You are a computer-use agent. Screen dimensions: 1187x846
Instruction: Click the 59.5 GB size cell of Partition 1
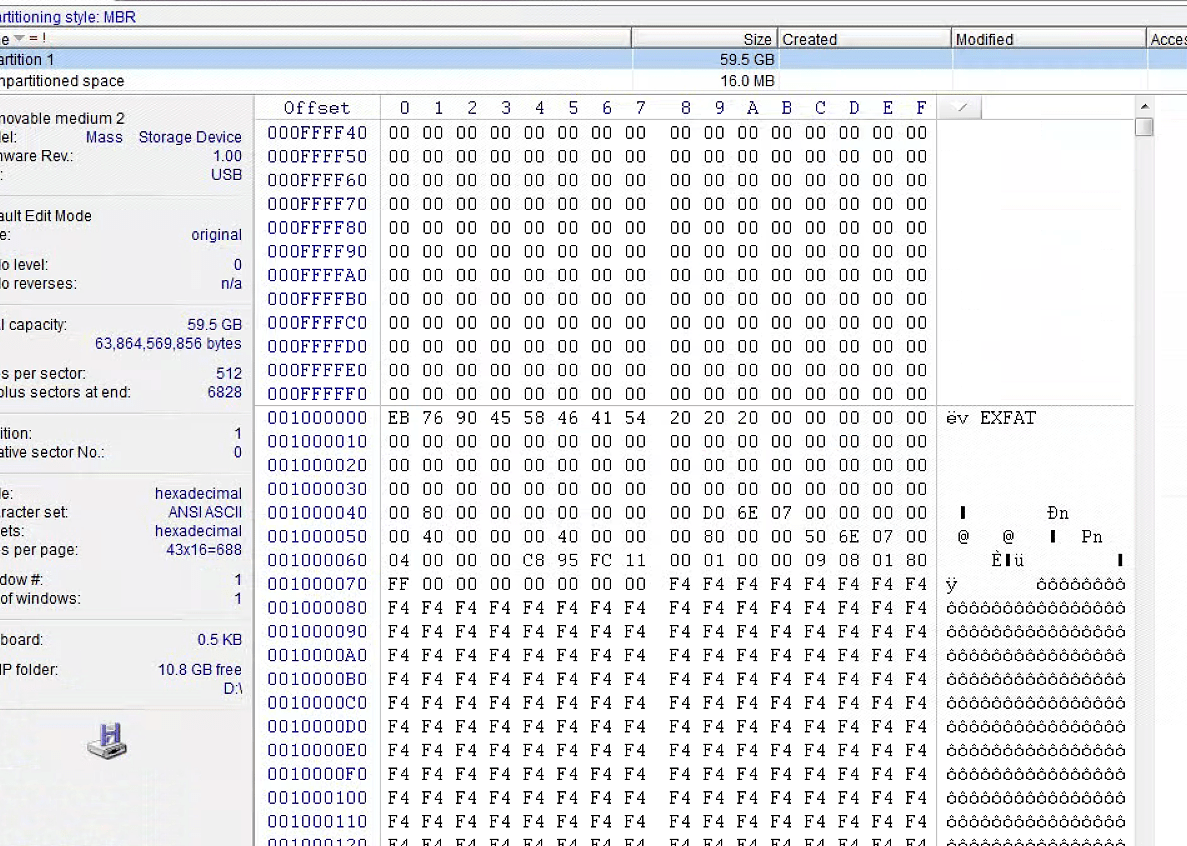coord(747,60)
